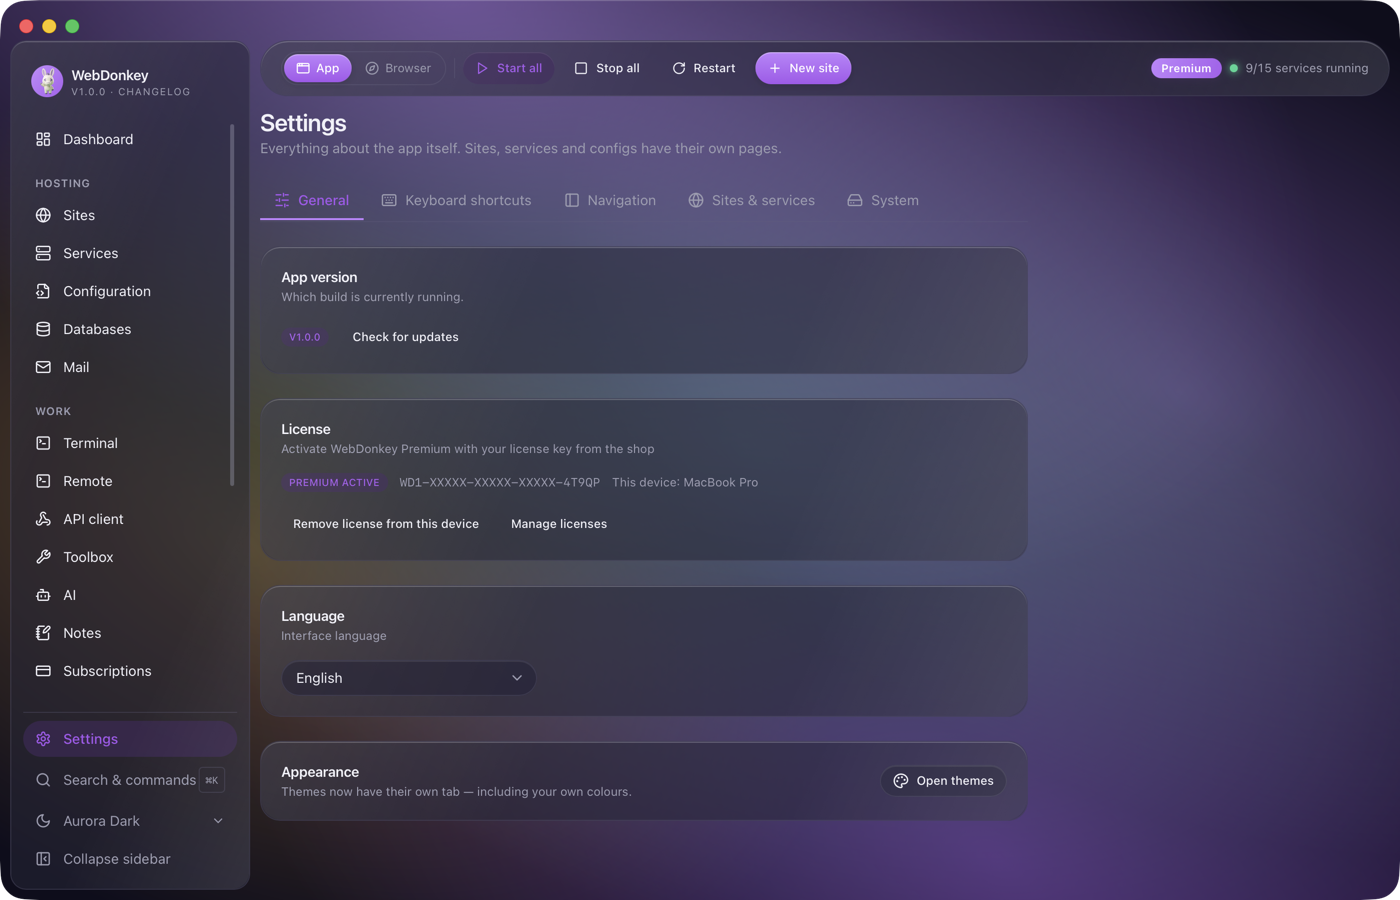Click the plus icon on New site
The height and width of the screenshot is (900, 1400).
coord(774,68)
